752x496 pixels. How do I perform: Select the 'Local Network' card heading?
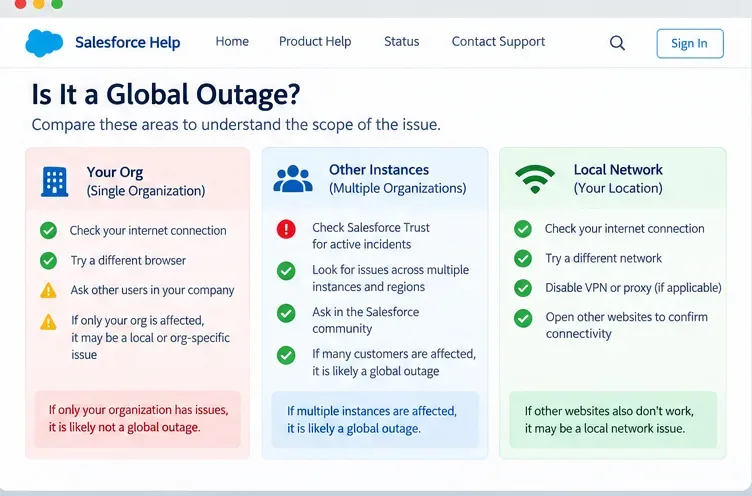618,170
